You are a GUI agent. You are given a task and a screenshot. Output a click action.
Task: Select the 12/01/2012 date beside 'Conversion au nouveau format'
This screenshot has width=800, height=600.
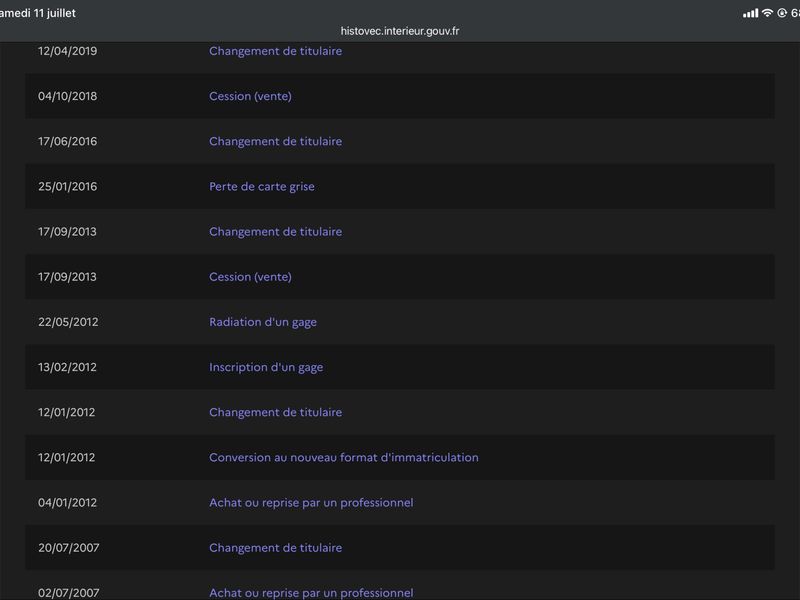66,458
